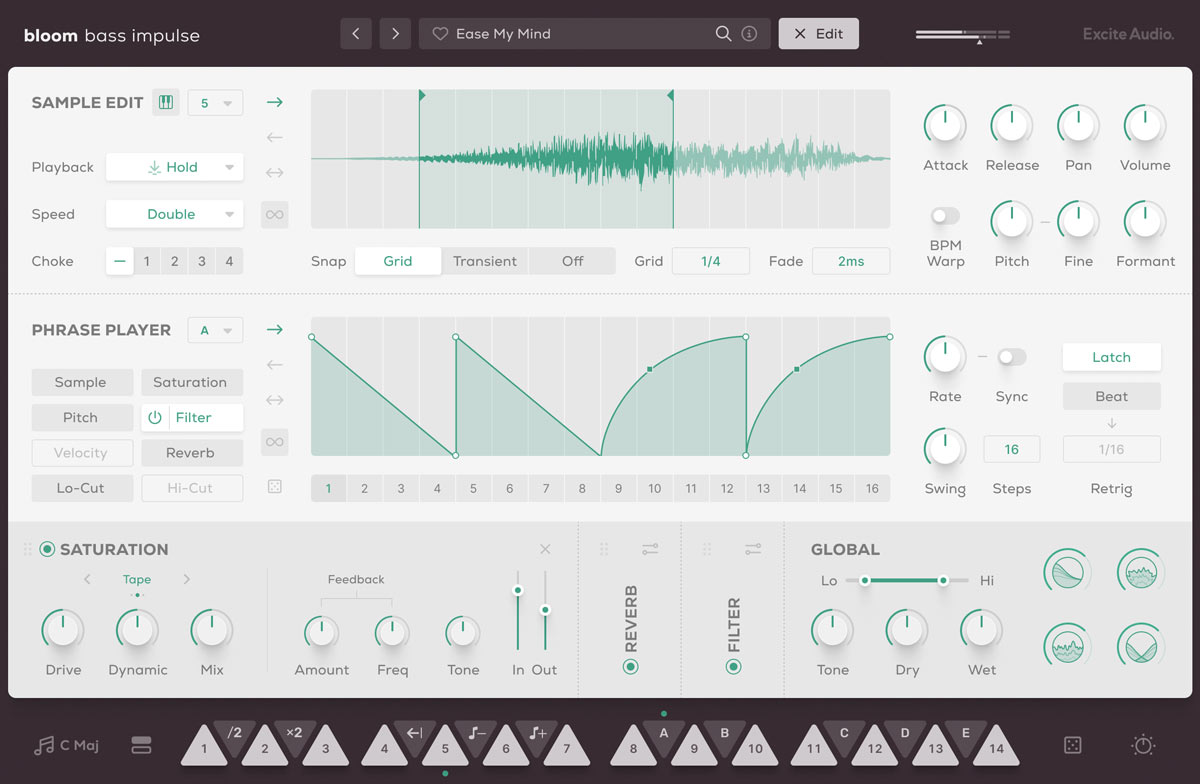1200x784 pixels.
Task: Open the Playback Hold dropdown
Action: pyautogui.click(x=174, y=167)
